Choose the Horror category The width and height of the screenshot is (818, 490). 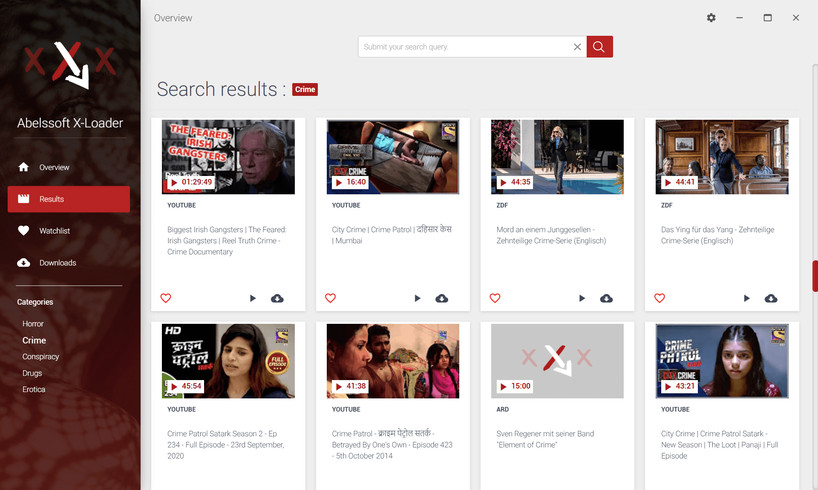click(x=33, y=324)
